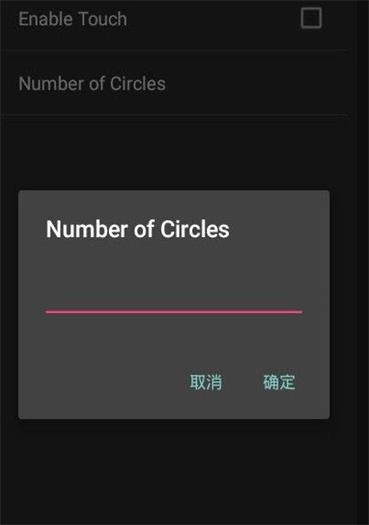The image size is (369, 525).
Task: Click empty dialog space under the title
Action: tap(174, 261)
